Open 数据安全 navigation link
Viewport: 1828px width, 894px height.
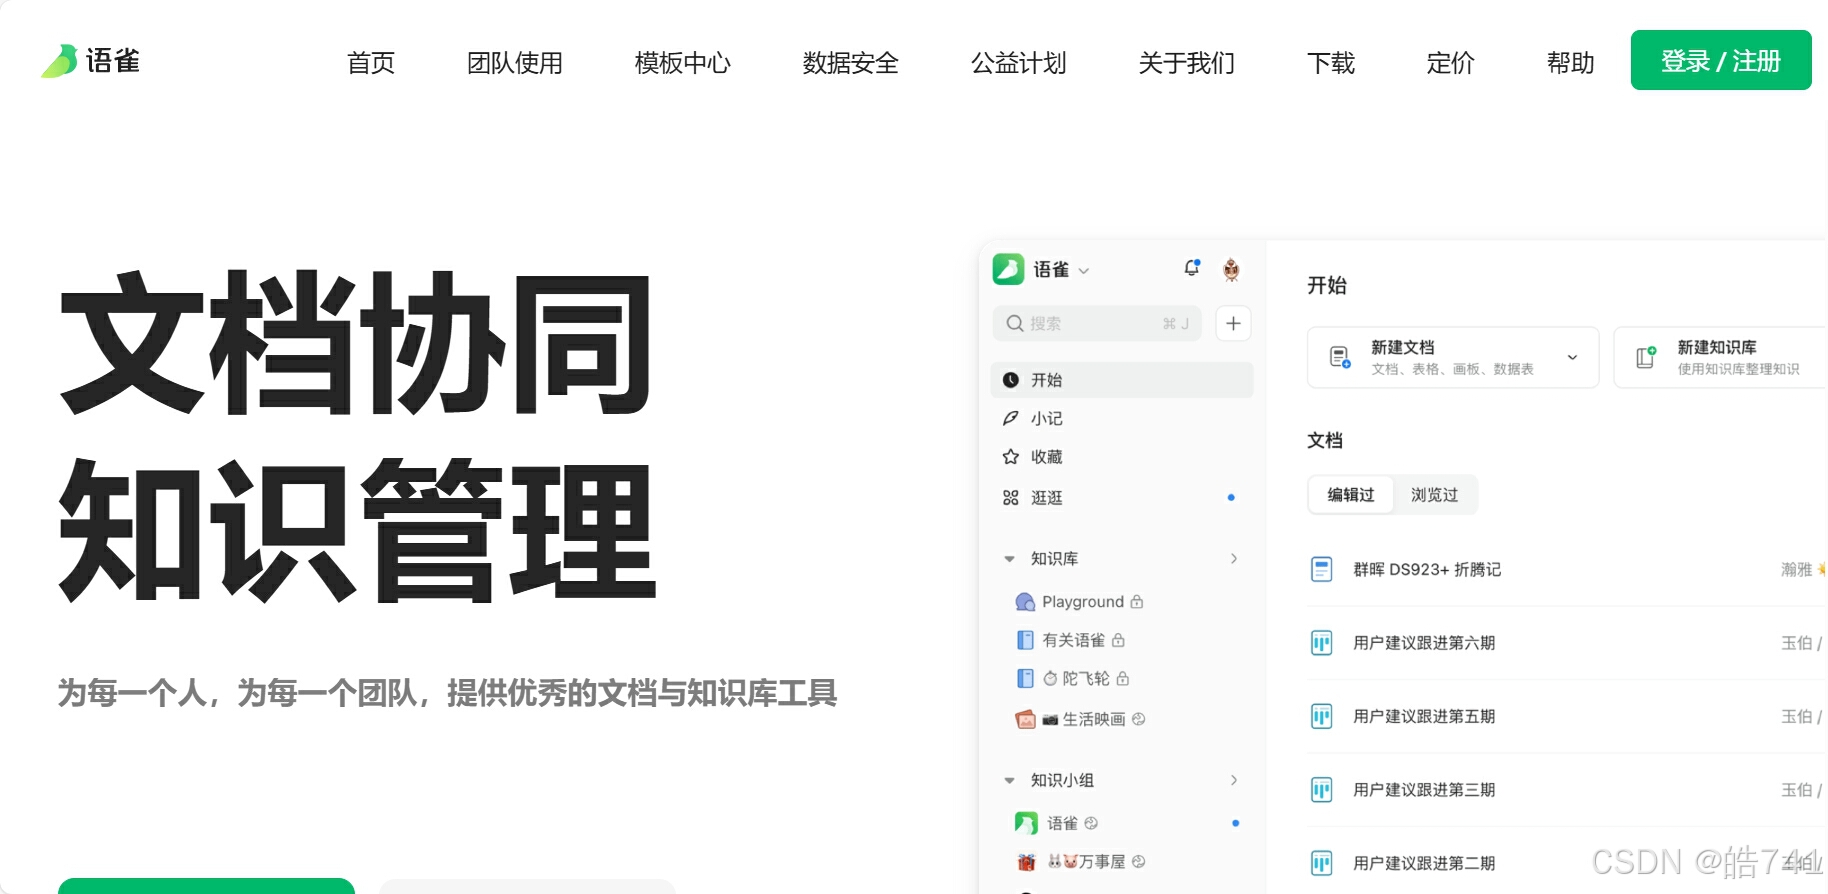point(851,63)
